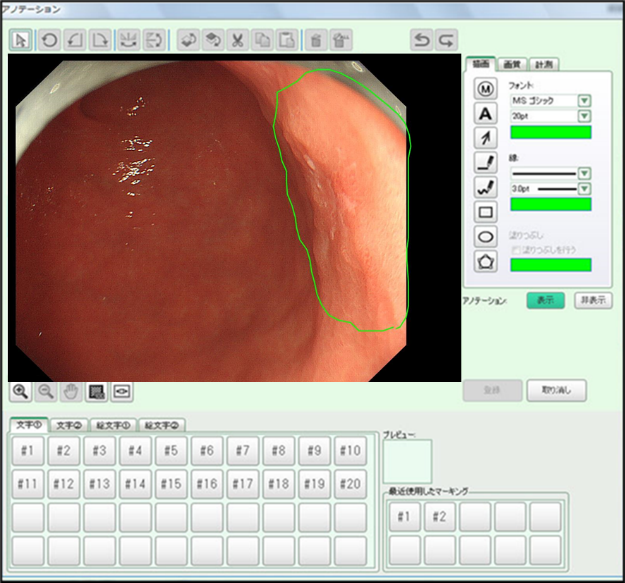Image resolution: width=625 pixels, height=583 pixels.
Task: Click the green font color swatch
Action: pyautogui.click(x=550, y=132)
